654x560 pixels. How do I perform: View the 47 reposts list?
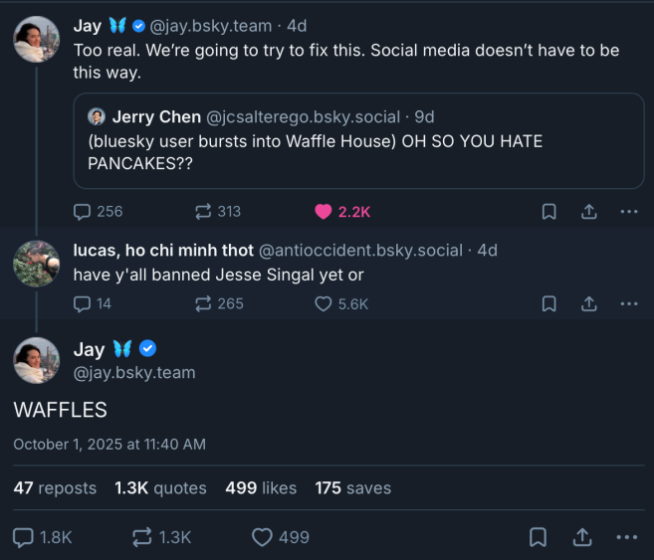pyautogui.click(x=55, y=488)
